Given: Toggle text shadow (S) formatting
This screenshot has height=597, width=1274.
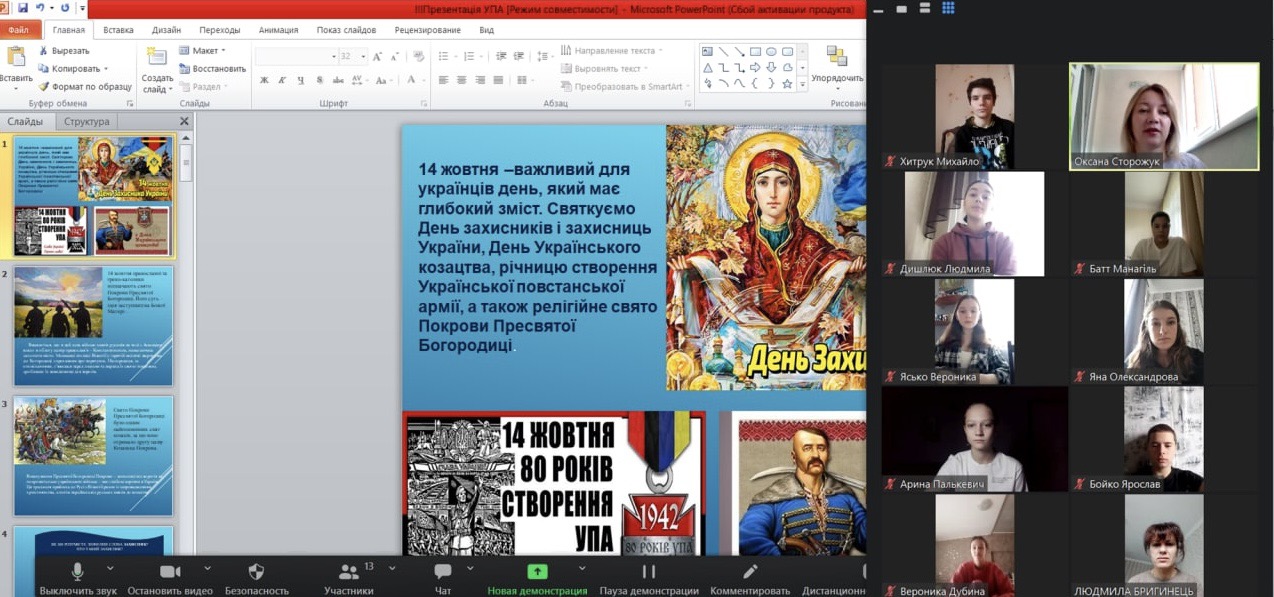Looking at the screenshot, I should [318, 80].
